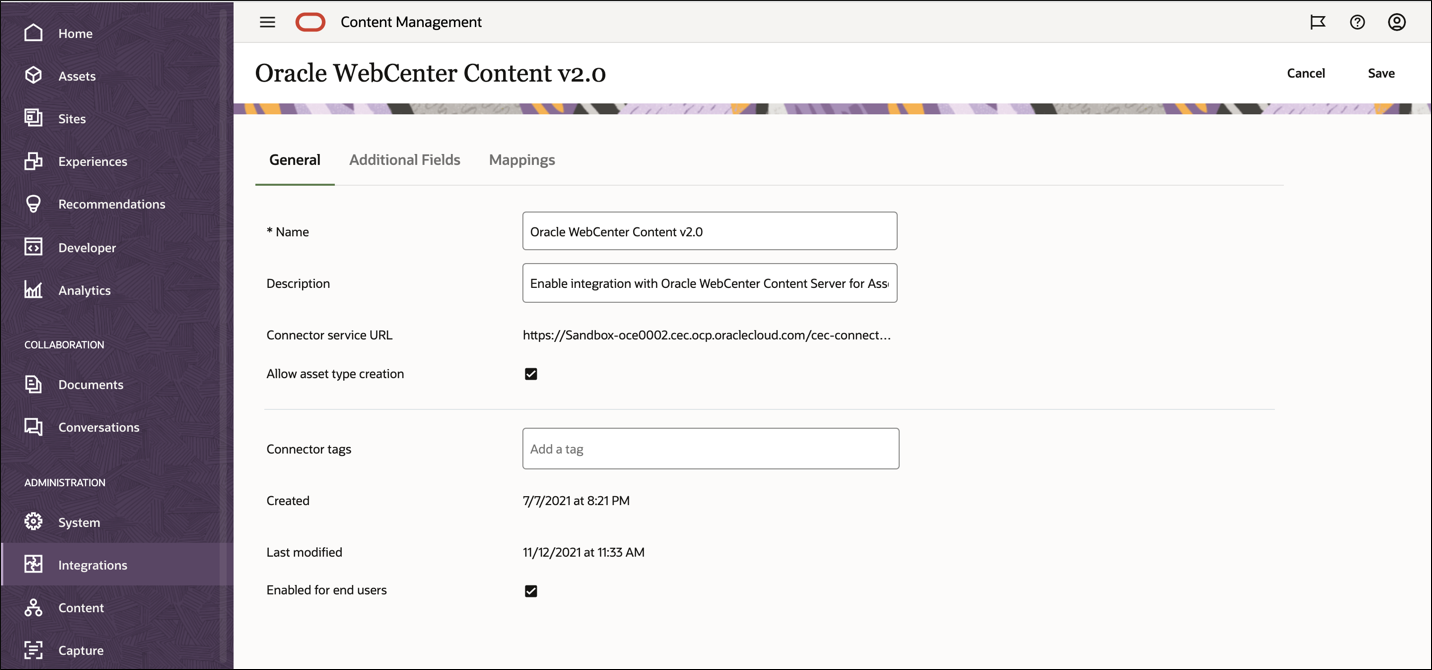Image resolution: width=1432 pixels, height=670 pixels.
Task: Click the Experiences icon in sidebar
Action: [33, 161]
